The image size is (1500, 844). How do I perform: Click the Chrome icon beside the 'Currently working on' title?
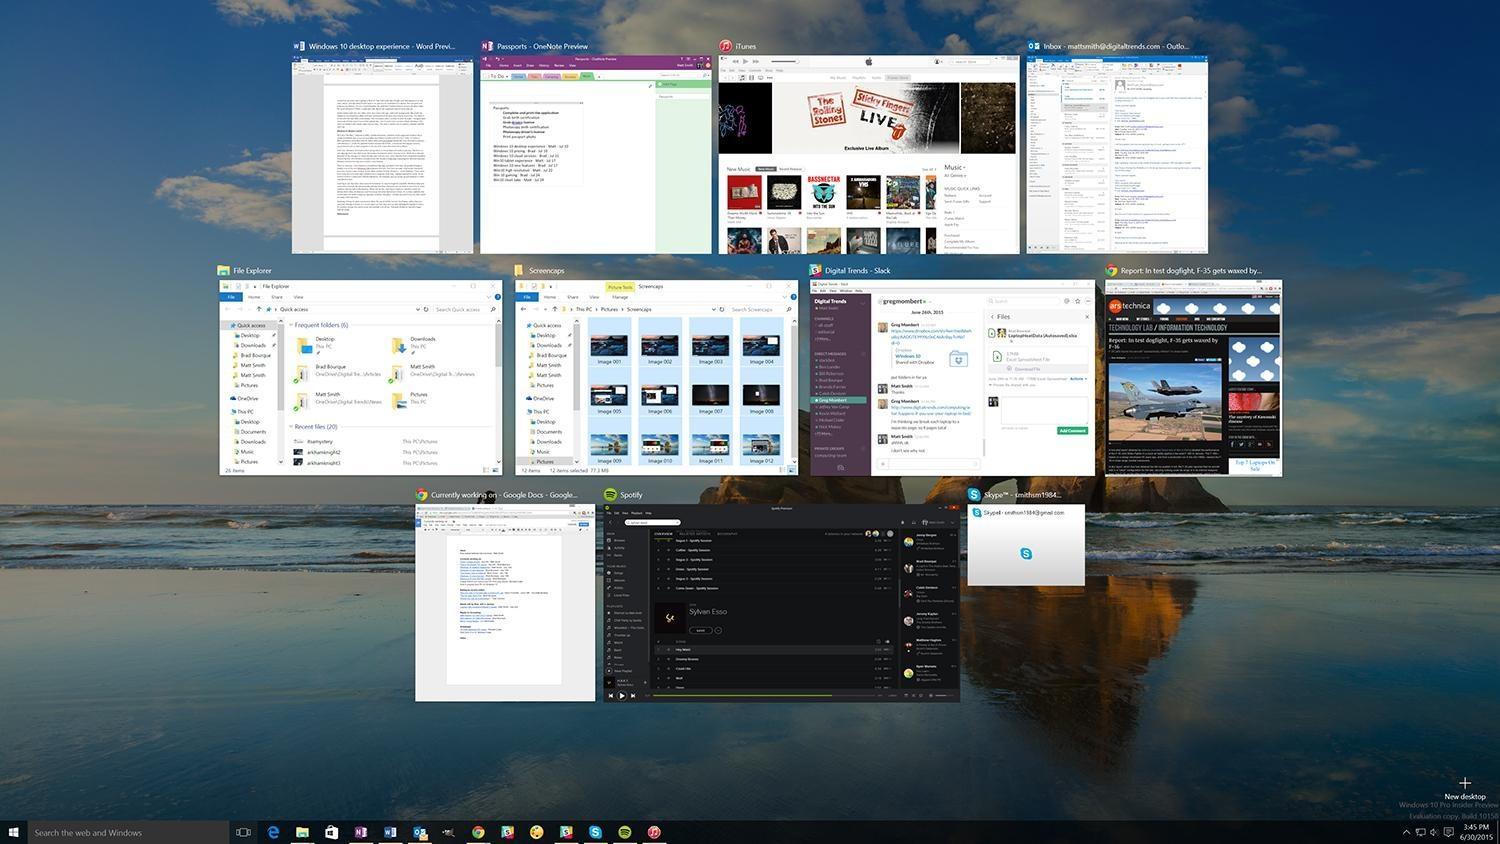click(x=422, y=495)
